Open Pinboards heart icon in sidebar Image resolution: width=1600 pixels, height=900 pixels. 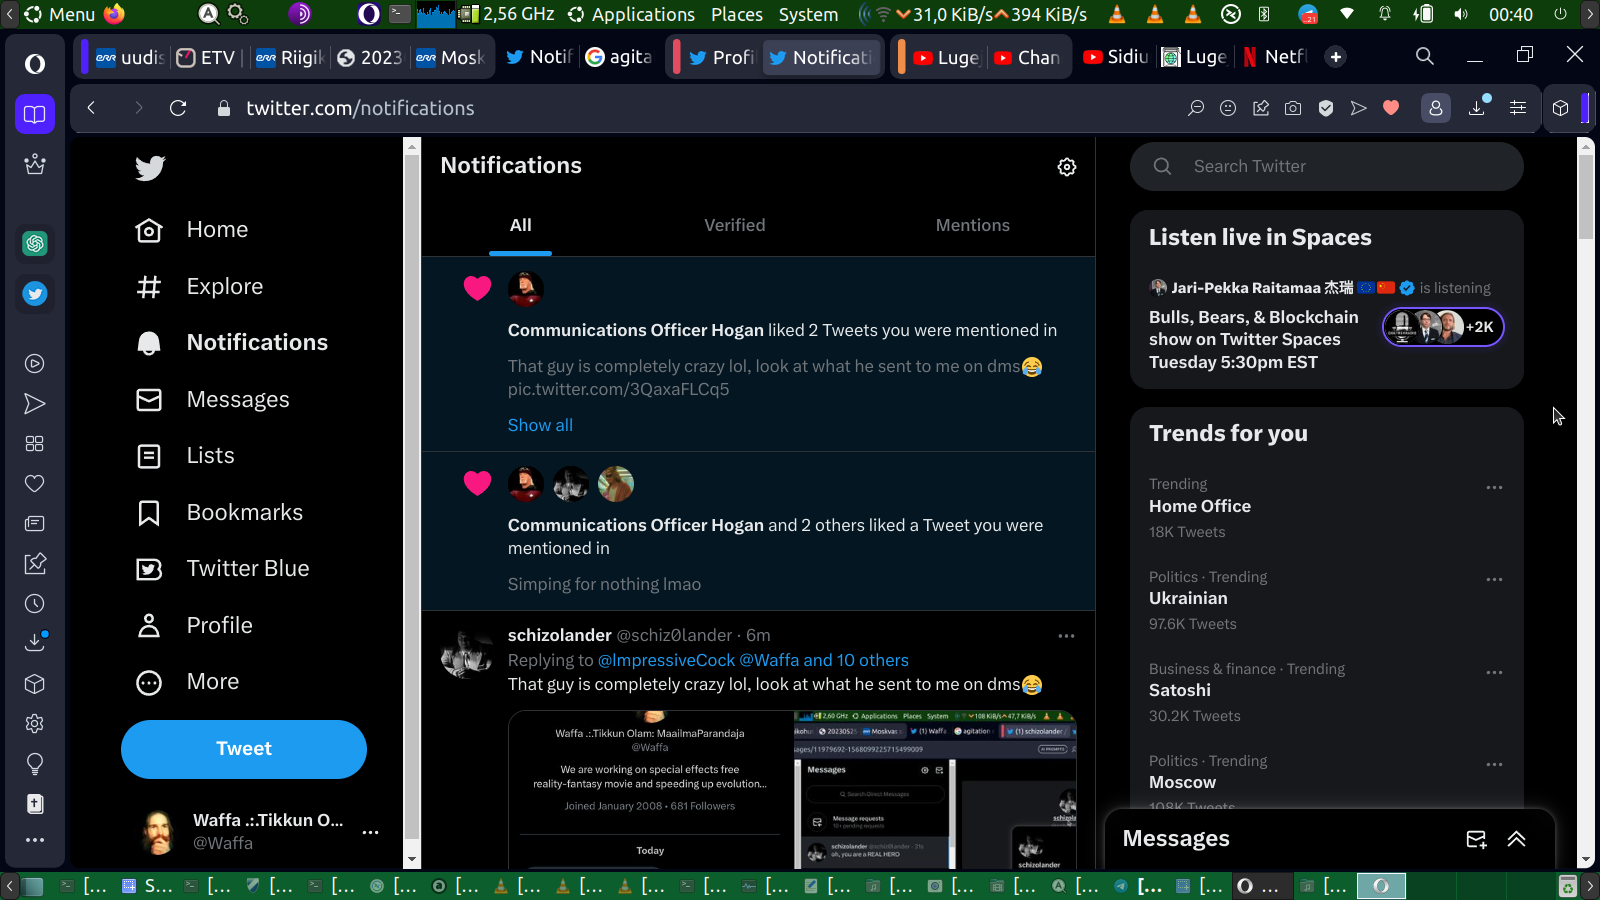[x=35, y=484]
